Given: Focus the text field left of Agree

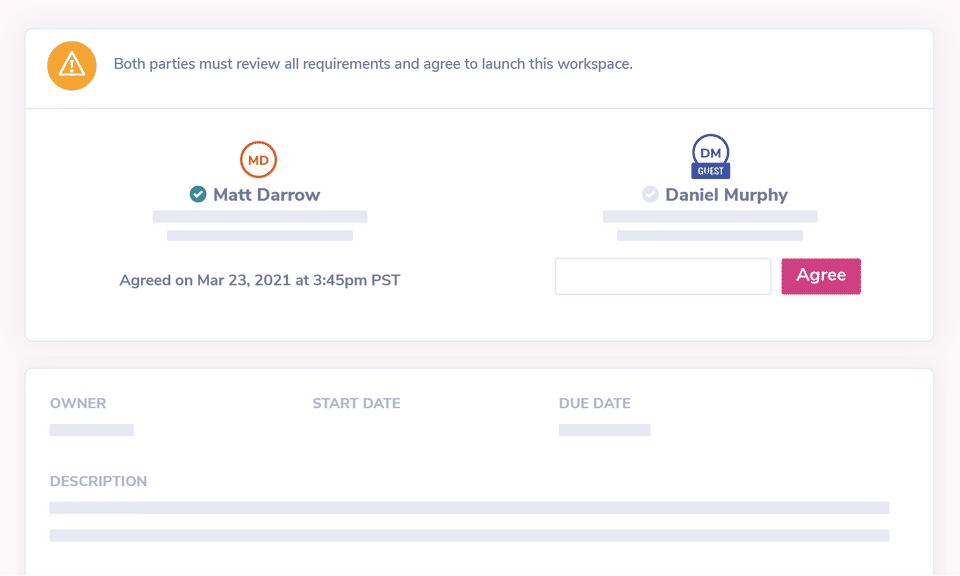Looking at the screenshot, I should (x=662, y=276).
